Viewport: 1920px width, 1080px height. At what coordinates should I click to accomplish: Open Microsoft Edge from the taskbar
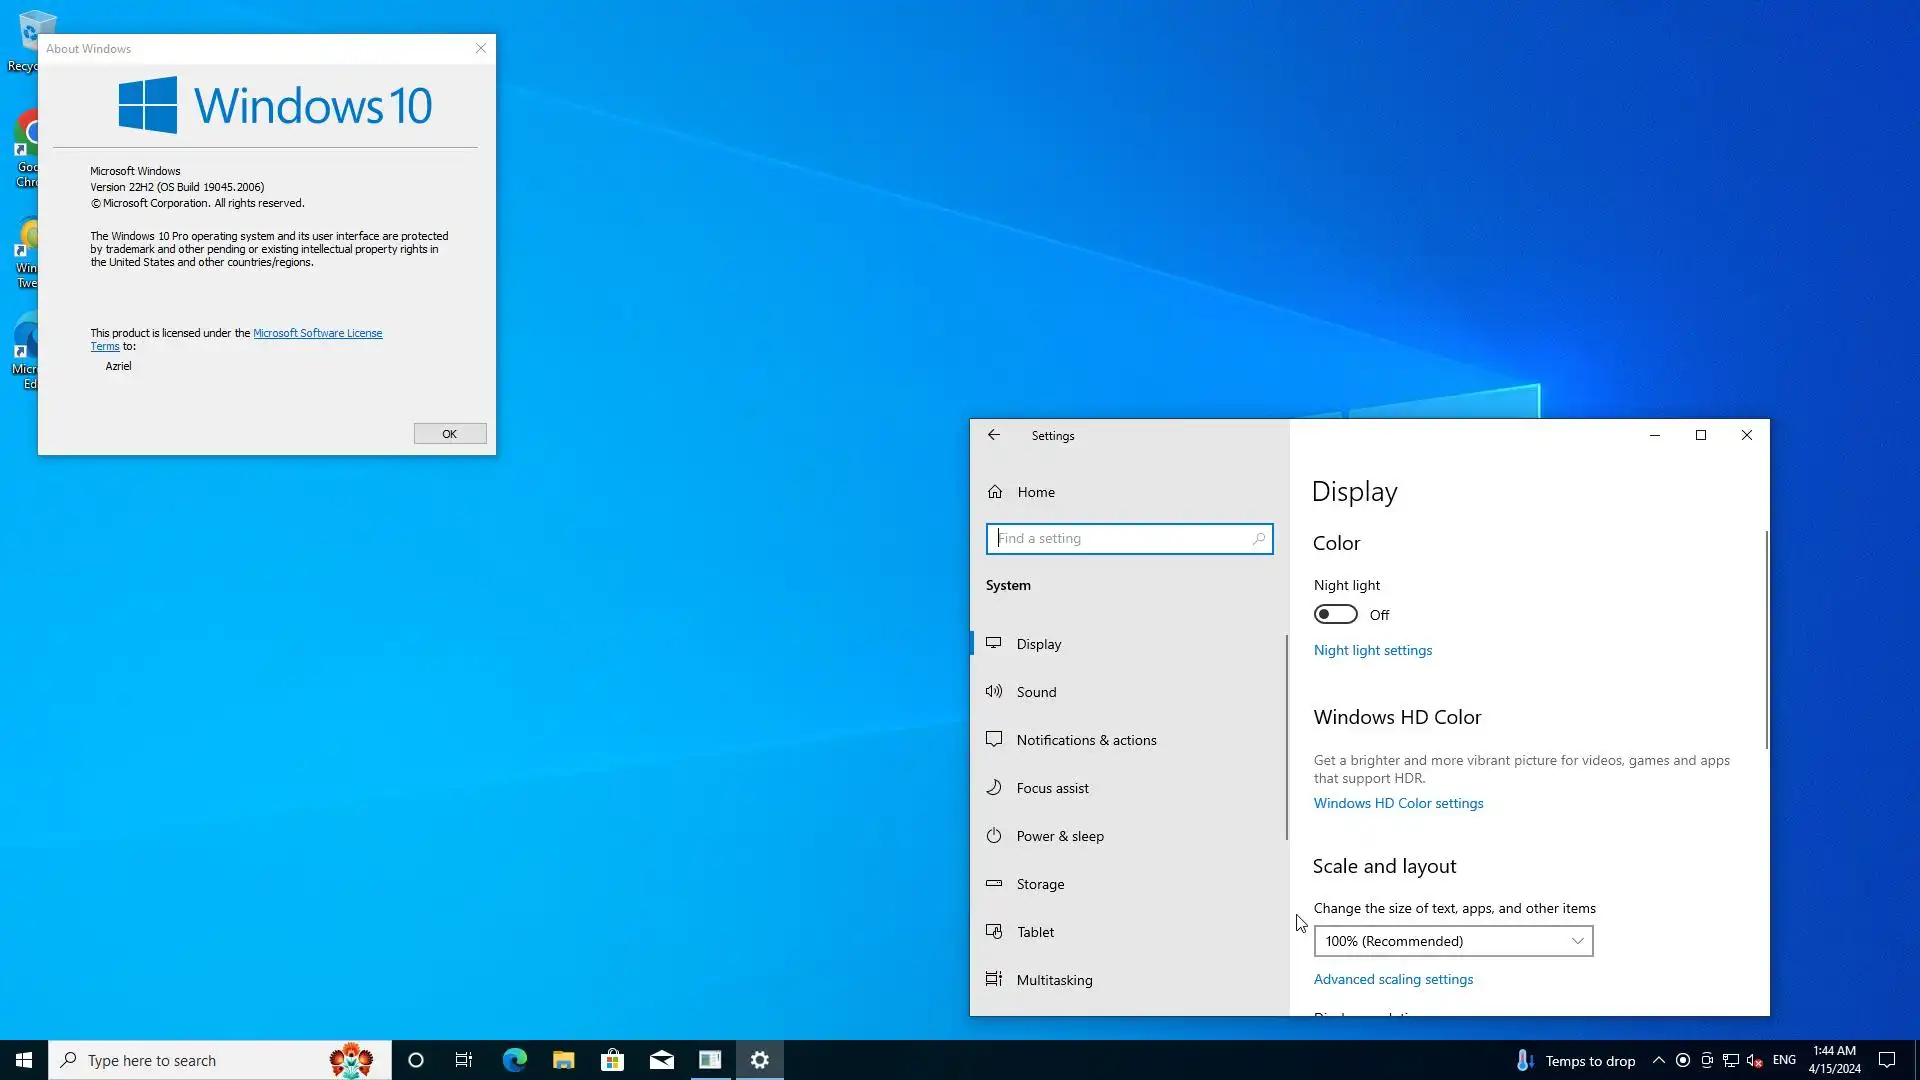point(514,1060)
